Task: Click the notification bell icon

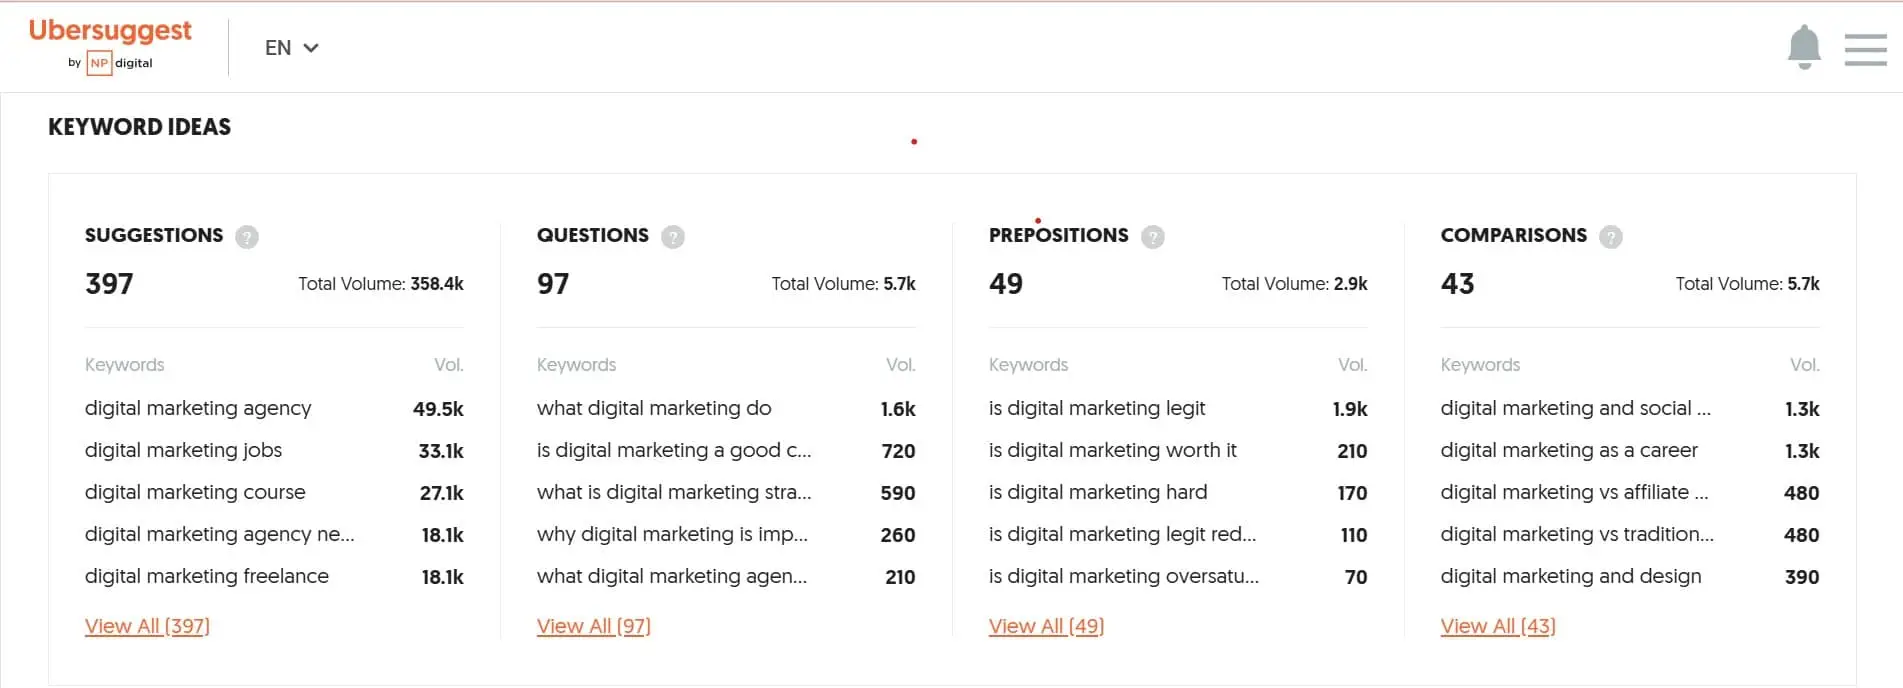Action: pos(1804,47)
